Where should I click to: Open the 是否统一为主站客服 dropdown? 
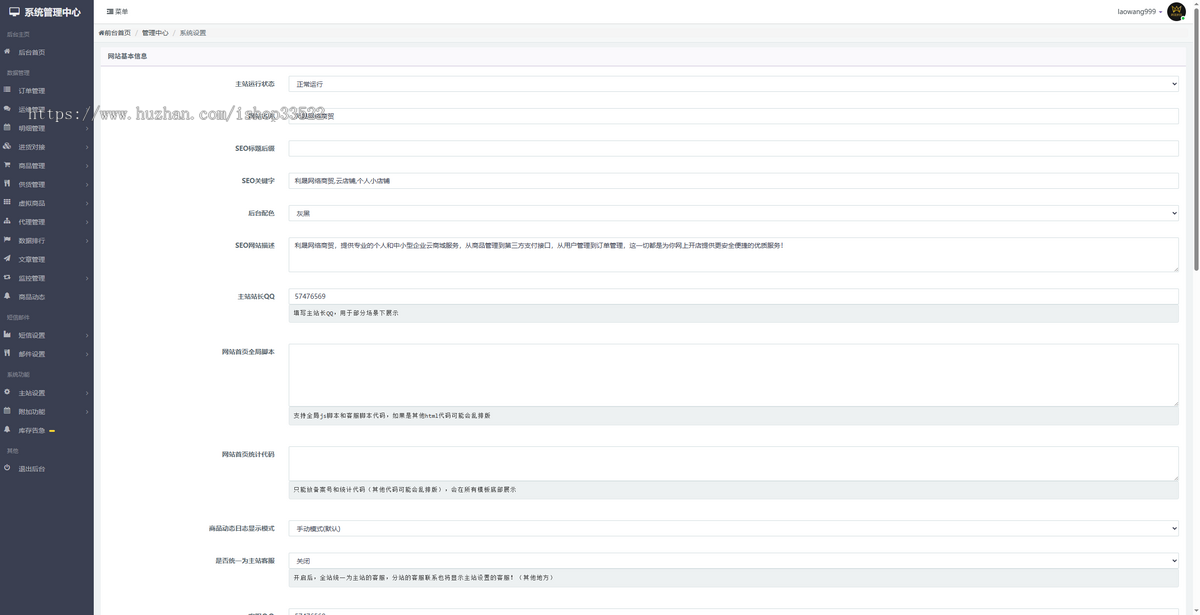click(733, 561)
